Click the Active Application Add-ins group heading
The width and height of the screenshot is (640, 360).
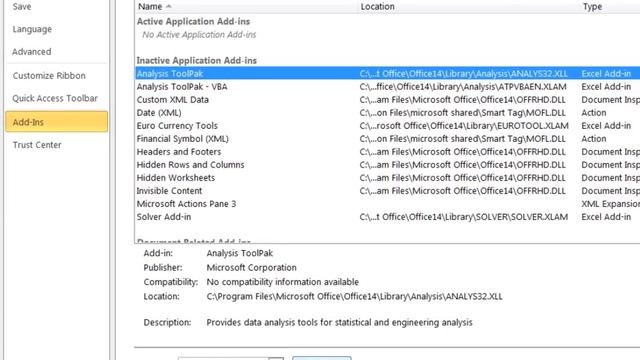(x=193, y=22)
